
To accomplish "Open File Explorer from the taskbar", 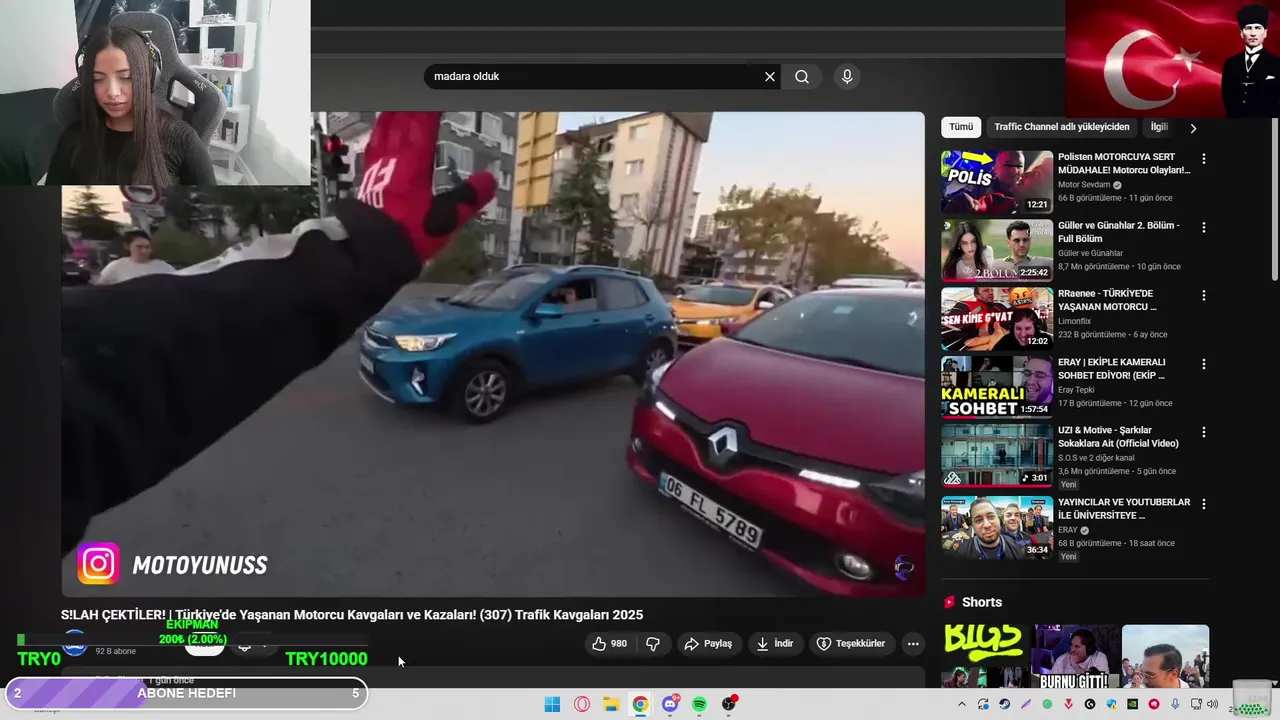I will coord(611,704).
